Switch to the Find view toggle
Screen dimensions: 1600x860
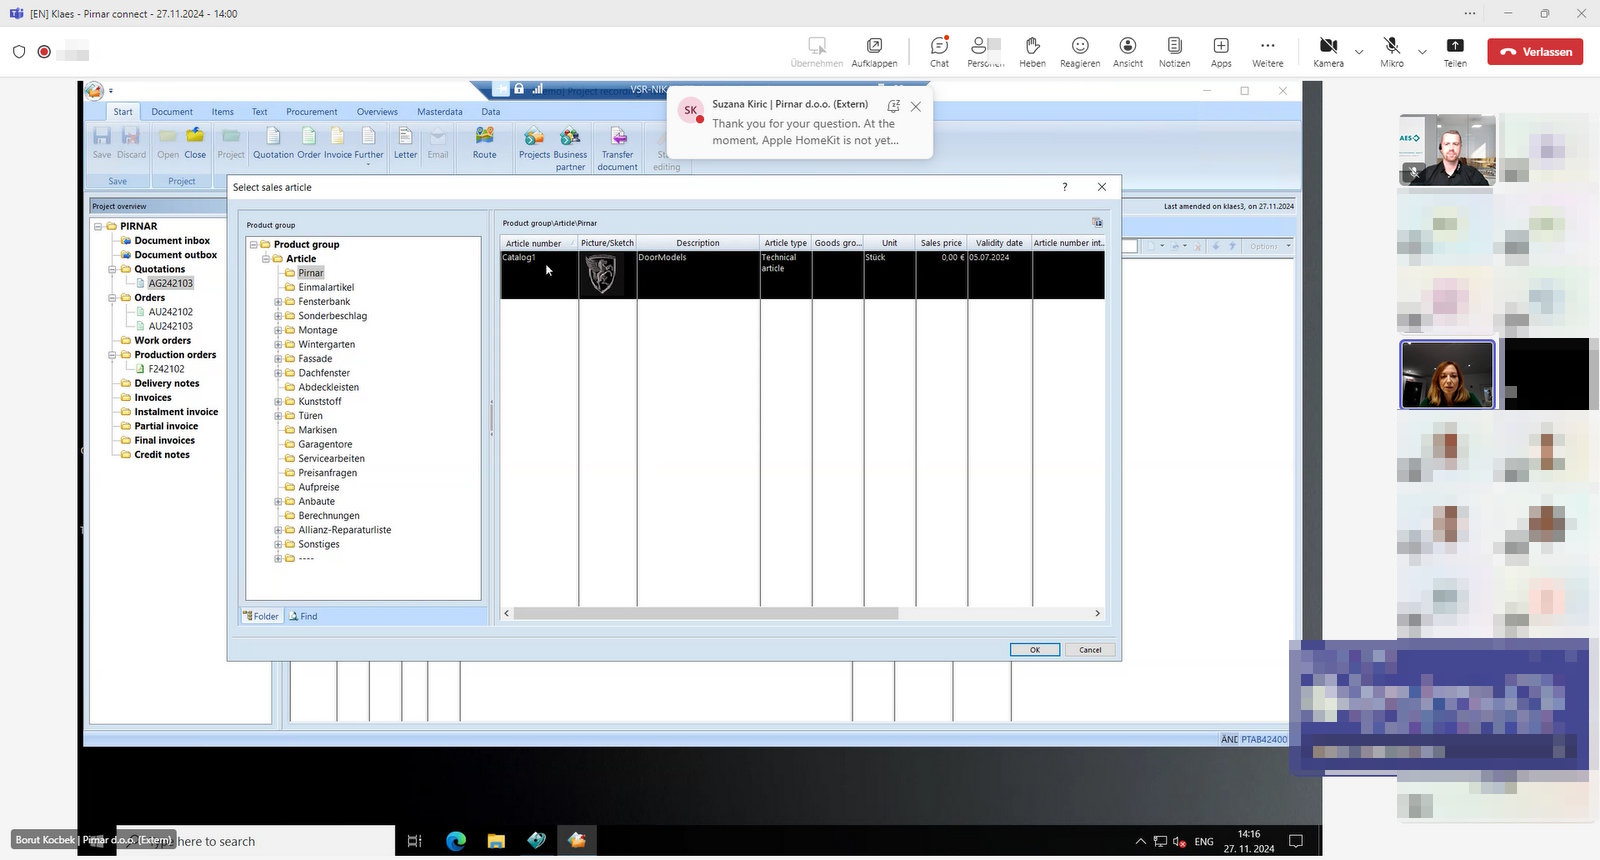tap(304, 616)
